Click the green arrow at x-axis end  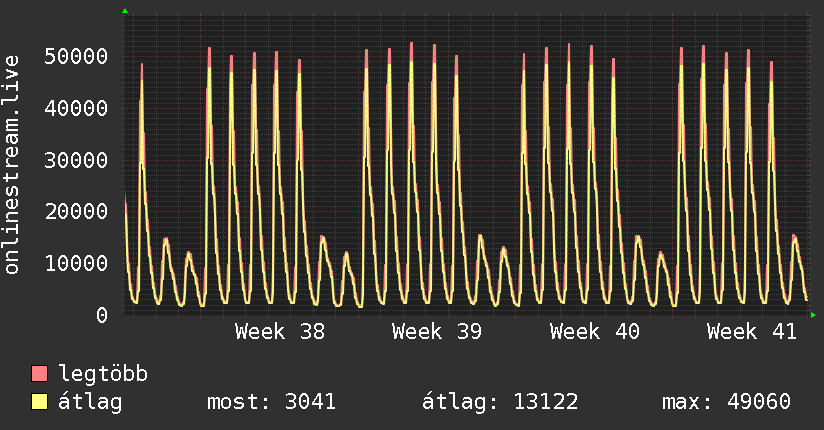[x=813, y=315]
